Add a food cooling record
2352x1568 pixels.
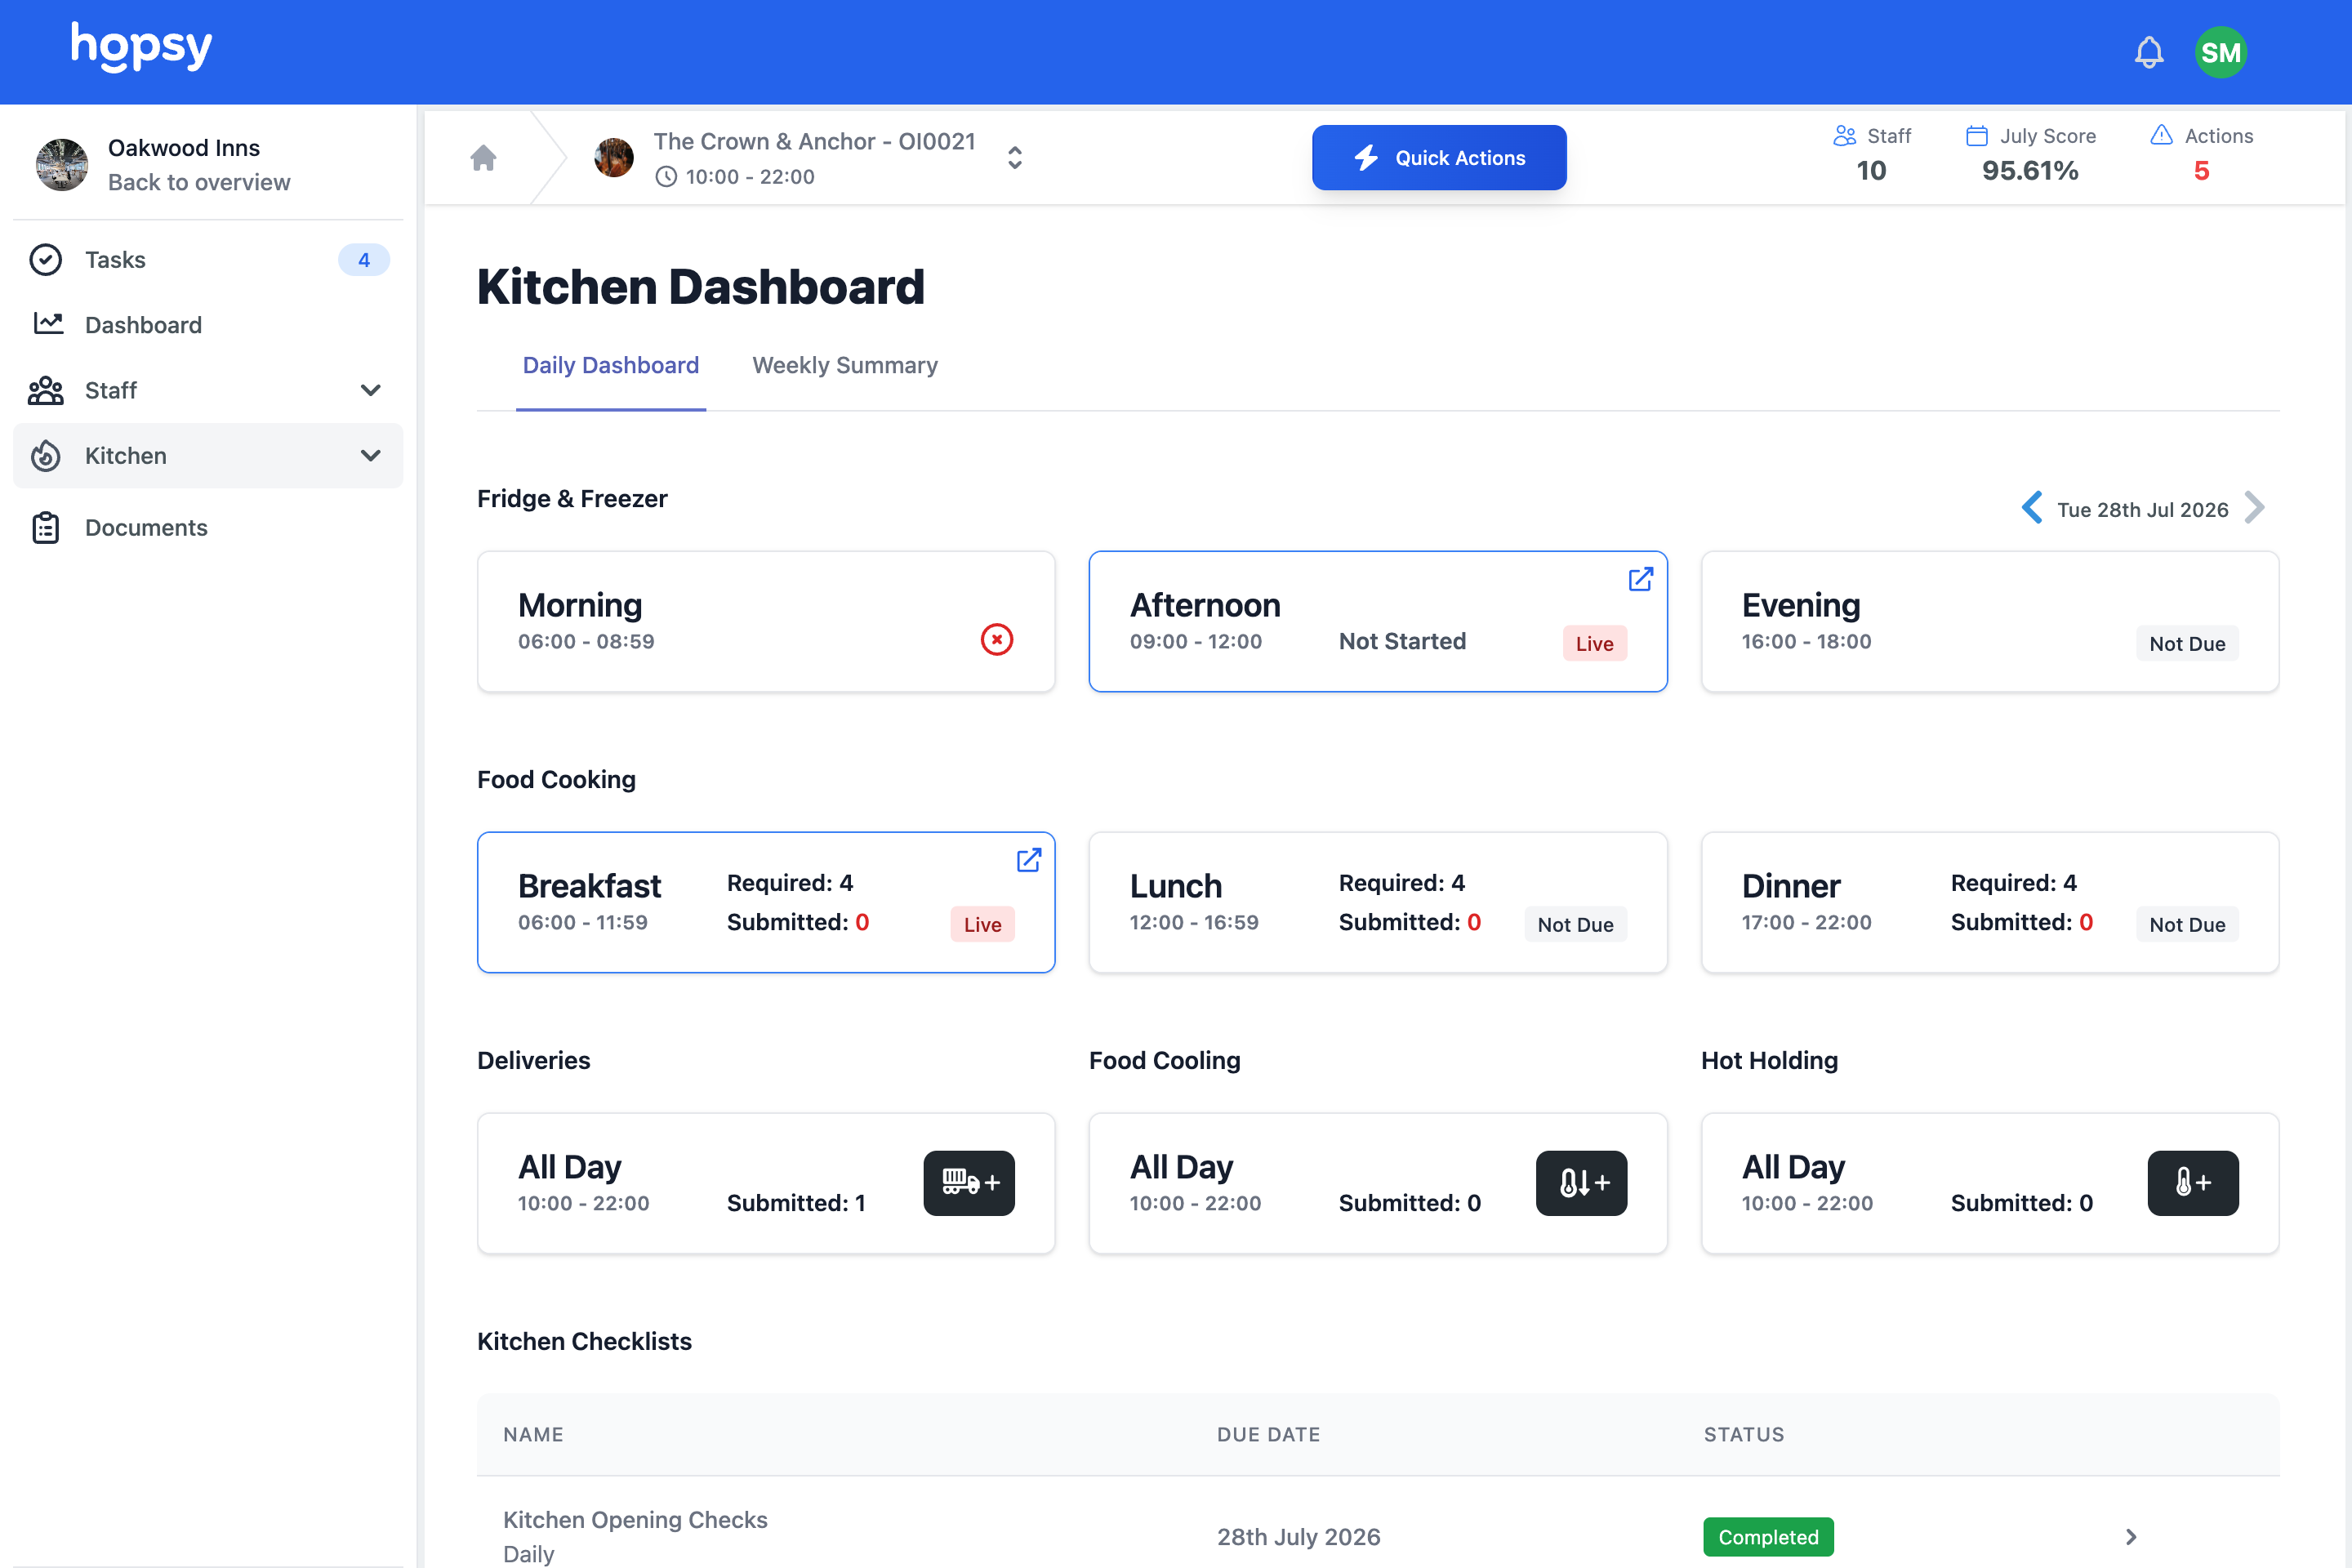(1581, 1183)
